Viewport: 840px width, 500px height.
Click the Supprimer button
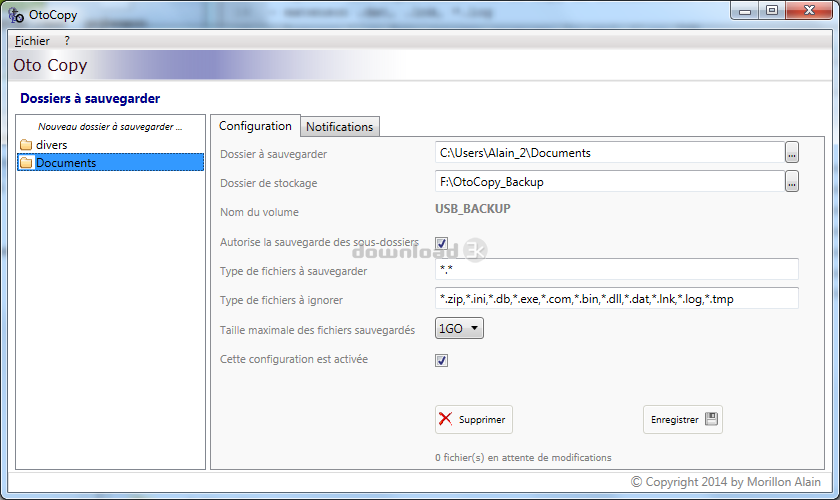point(474,420)
